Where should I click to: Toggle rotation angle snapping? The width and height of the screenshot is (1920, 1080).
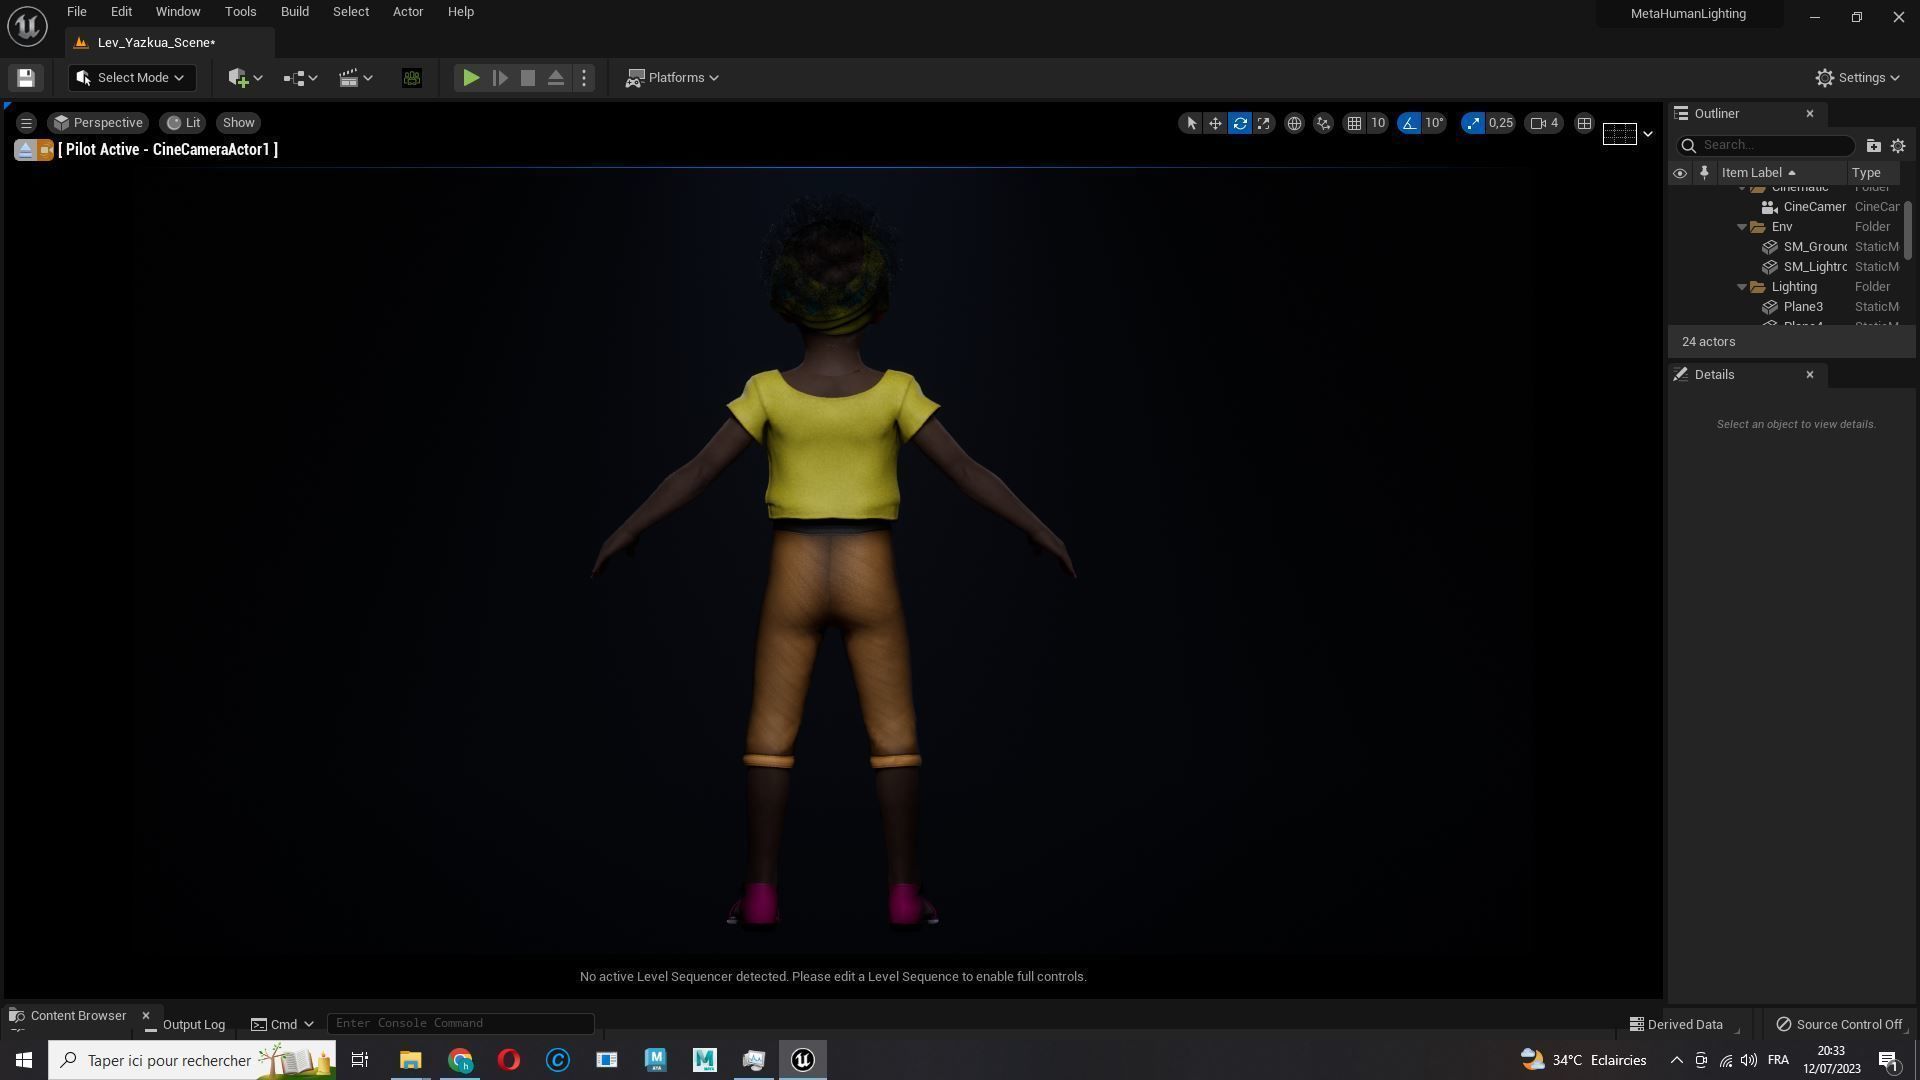(x=1409, y=123)
